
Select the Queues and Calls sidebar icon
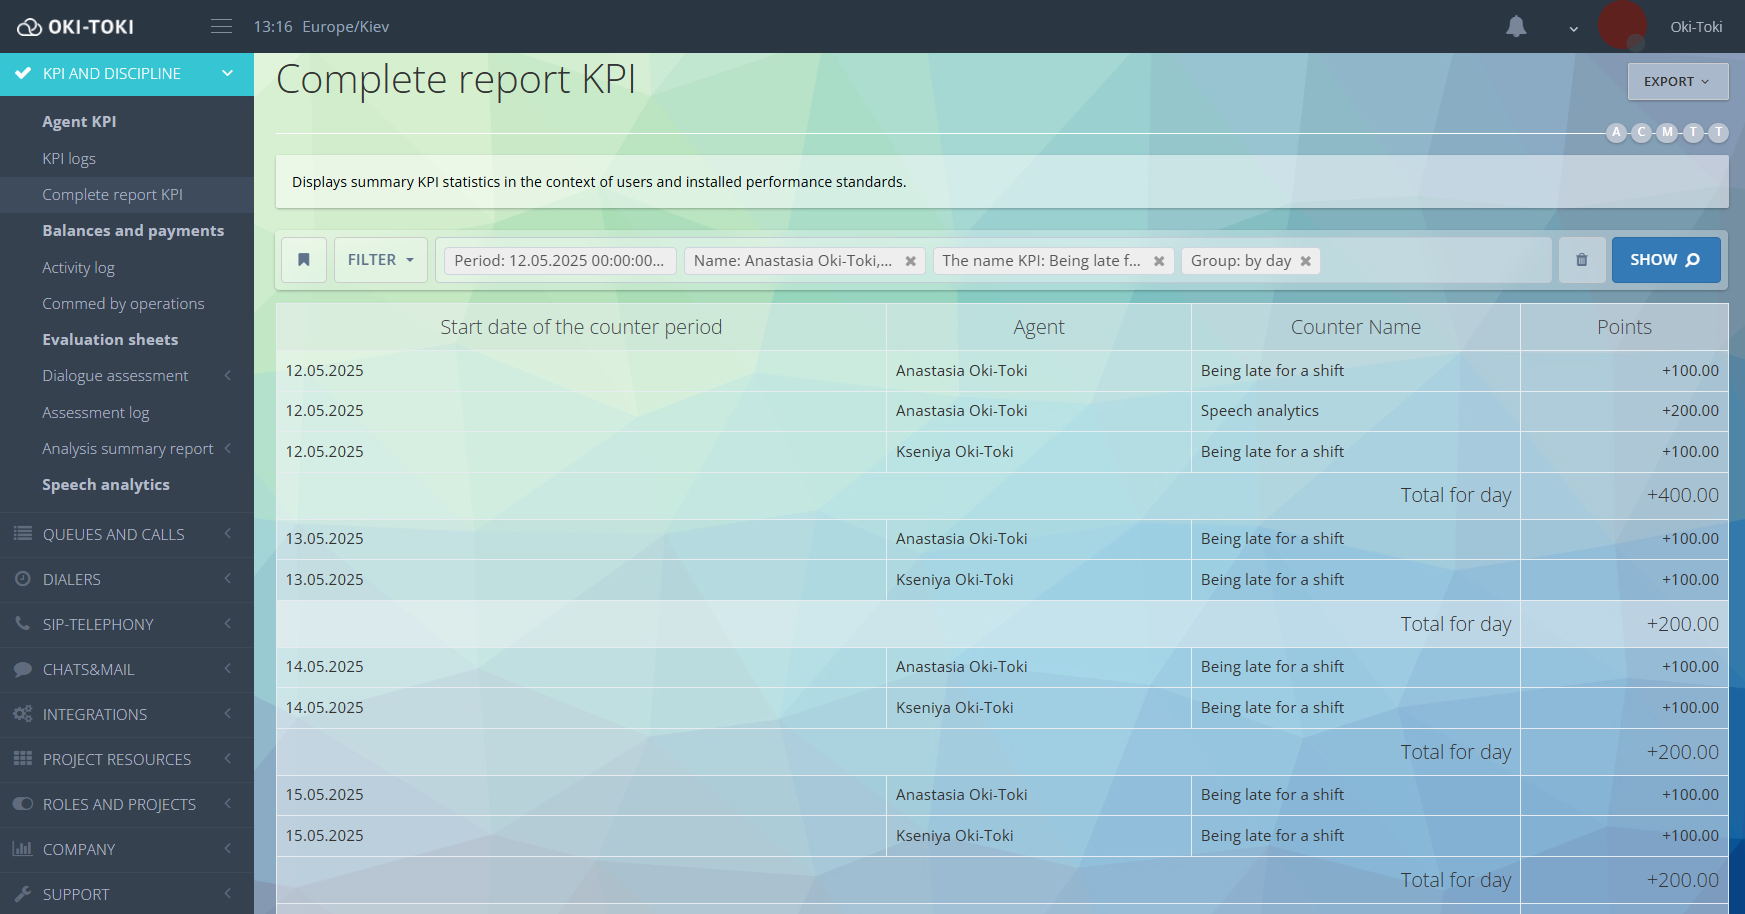coord(22,534)
